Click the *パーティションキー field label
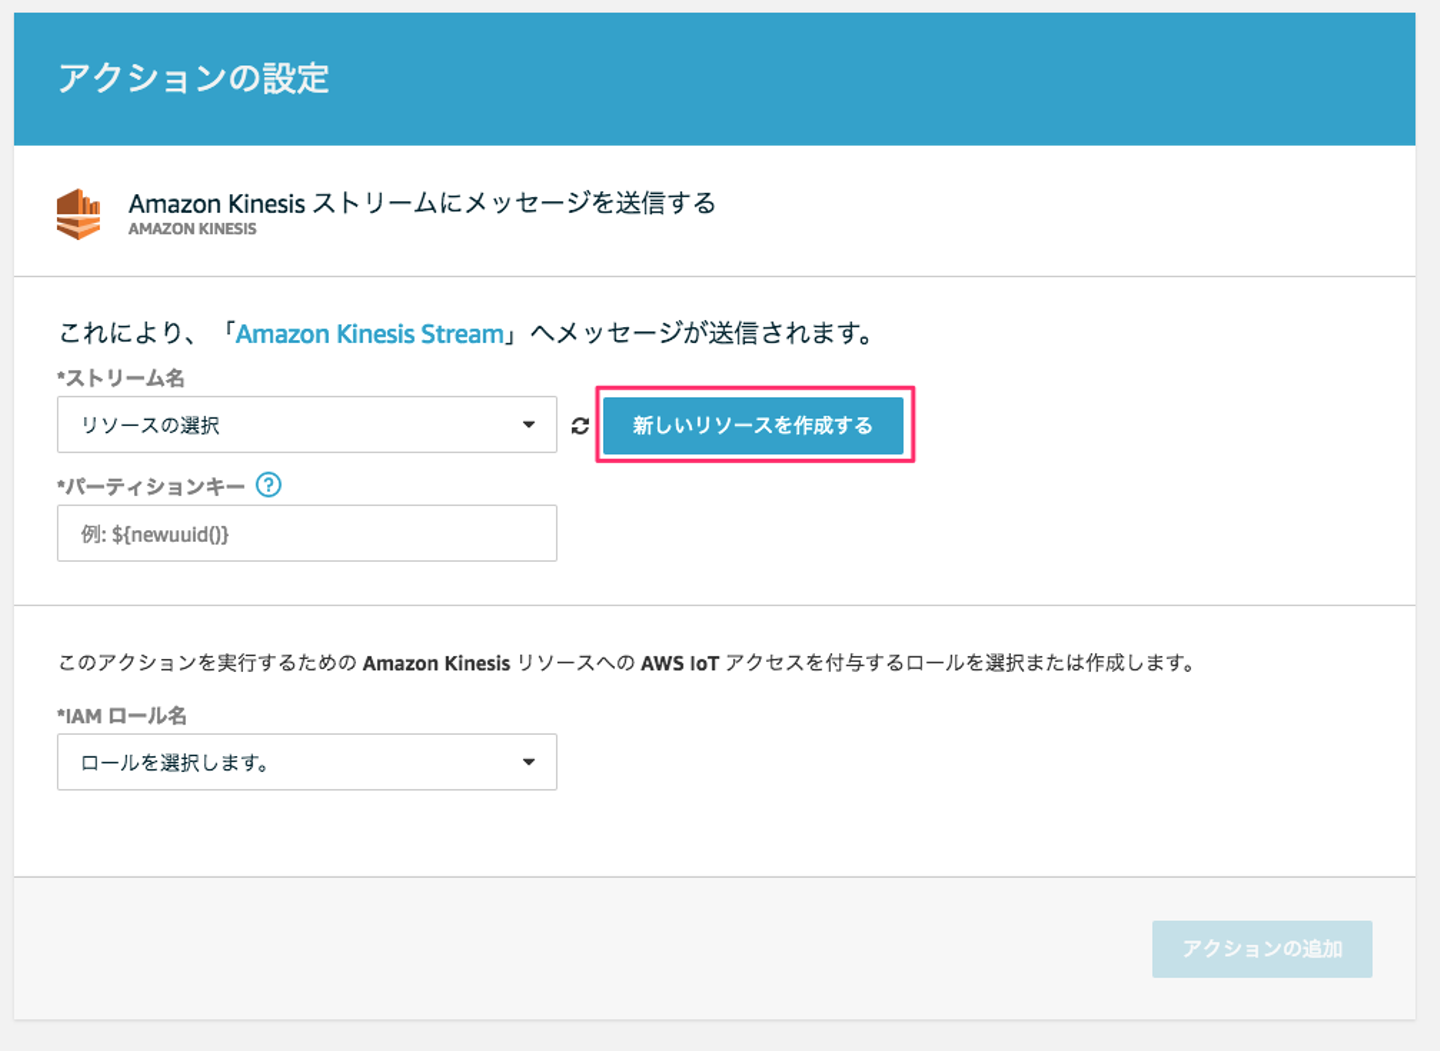This screenshot has height=1051, width=1440. click(x=151, y=486)
